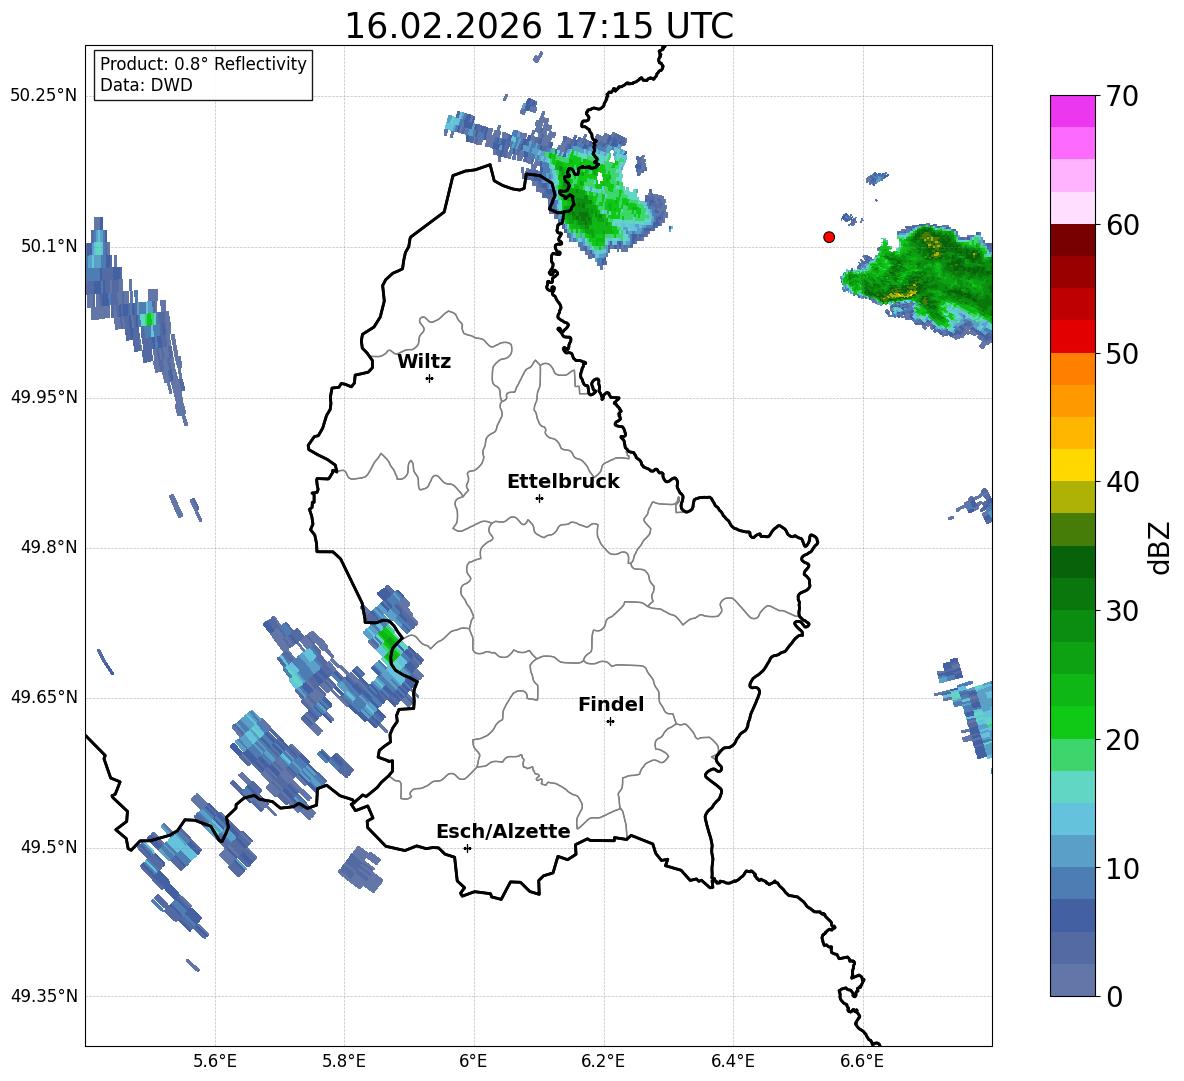The image size is (1184, 1081).
Task: Click the 5.8°E longitude label
Action: pyautogui.click(x=344, y=1061)
